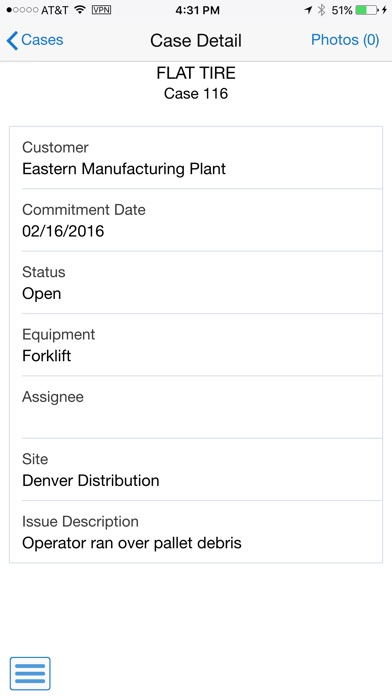392x696 pixels.
Task: Tap the FLAT TIRE case title
Action: (196, 73)
